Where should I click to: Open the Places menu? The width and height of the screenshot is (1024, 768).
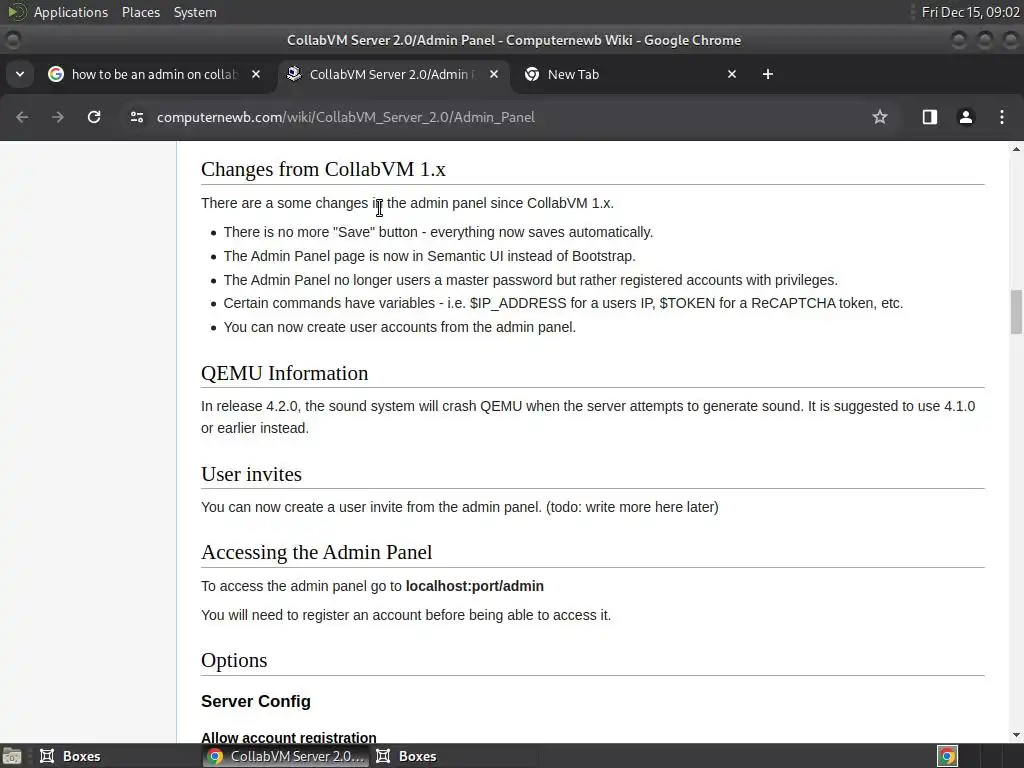(141, 12)
